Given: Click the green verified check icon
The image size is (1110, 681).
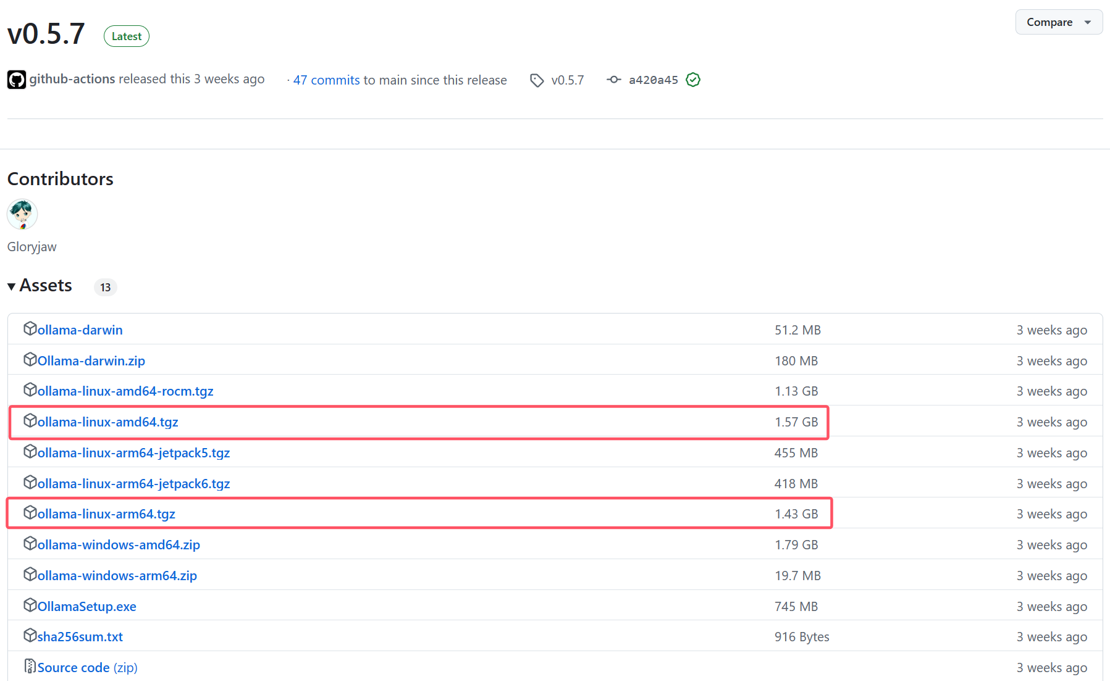Looking at the screenshot, I should coord(693,80).
